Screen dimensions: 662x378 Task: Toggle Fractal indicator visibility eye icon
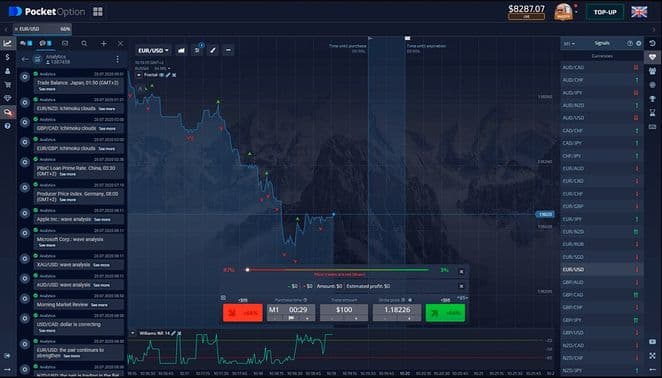(162, 75)
